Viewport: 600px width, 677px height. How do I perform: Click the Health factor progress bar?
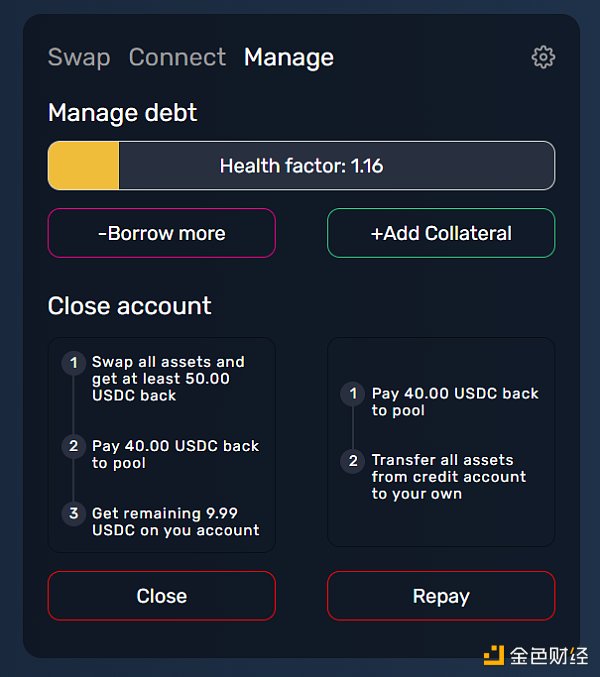tap(302, 166)
